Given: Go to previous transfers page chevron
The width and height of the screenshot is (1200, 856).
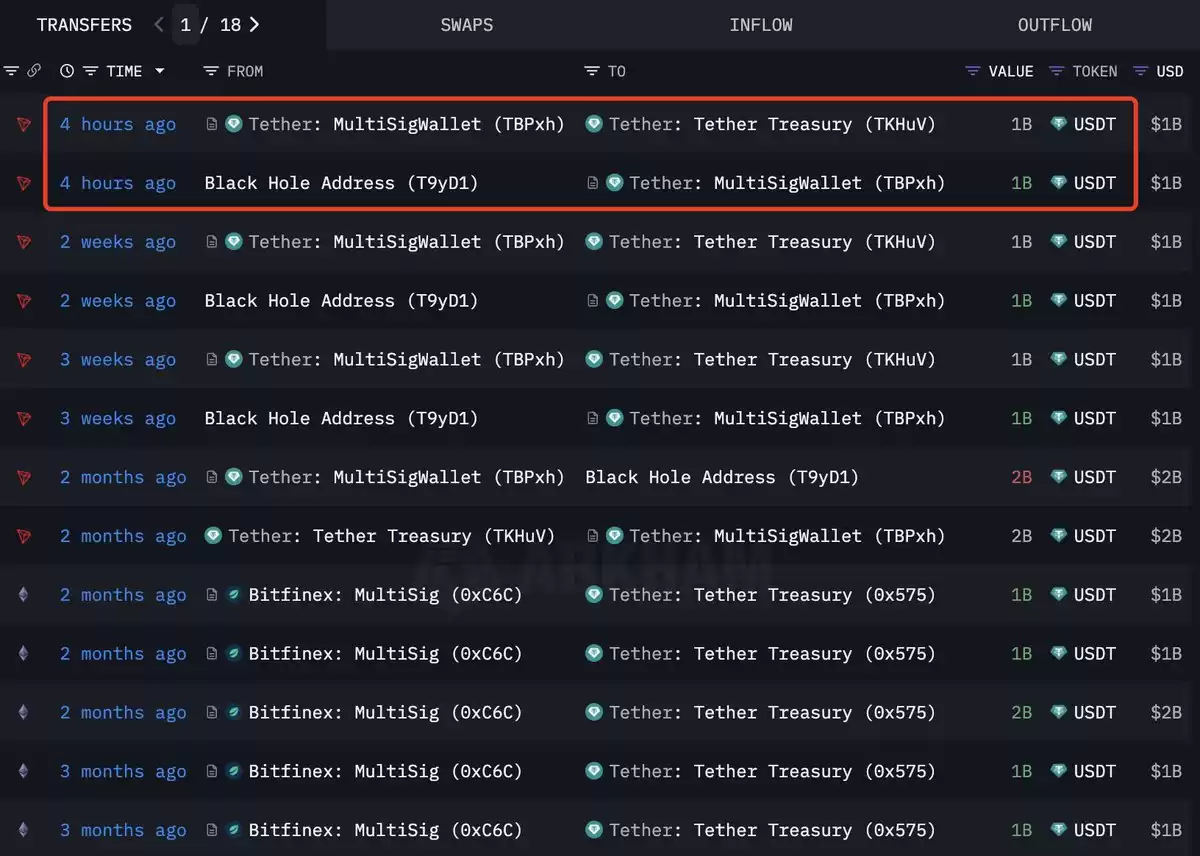Looking at the screenshot, I should point(159,24).
